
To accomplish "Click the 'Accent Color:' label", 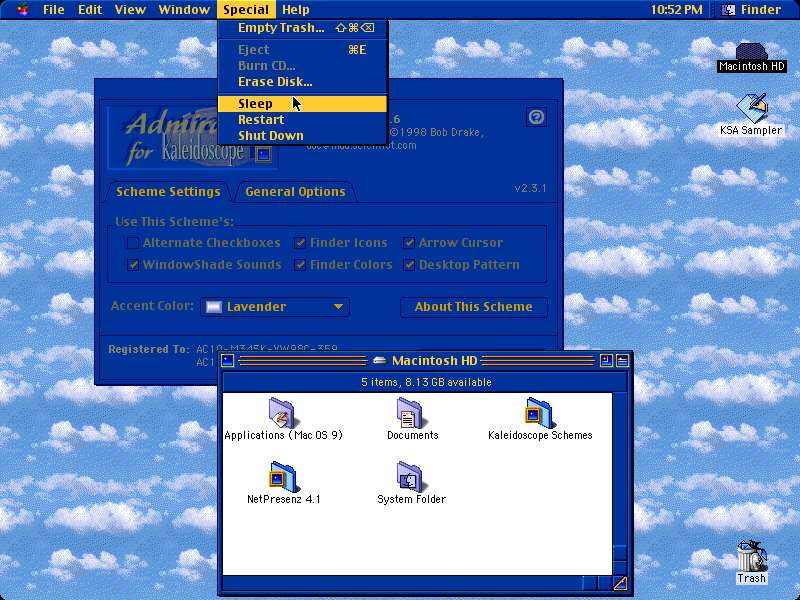I will 152,306.
